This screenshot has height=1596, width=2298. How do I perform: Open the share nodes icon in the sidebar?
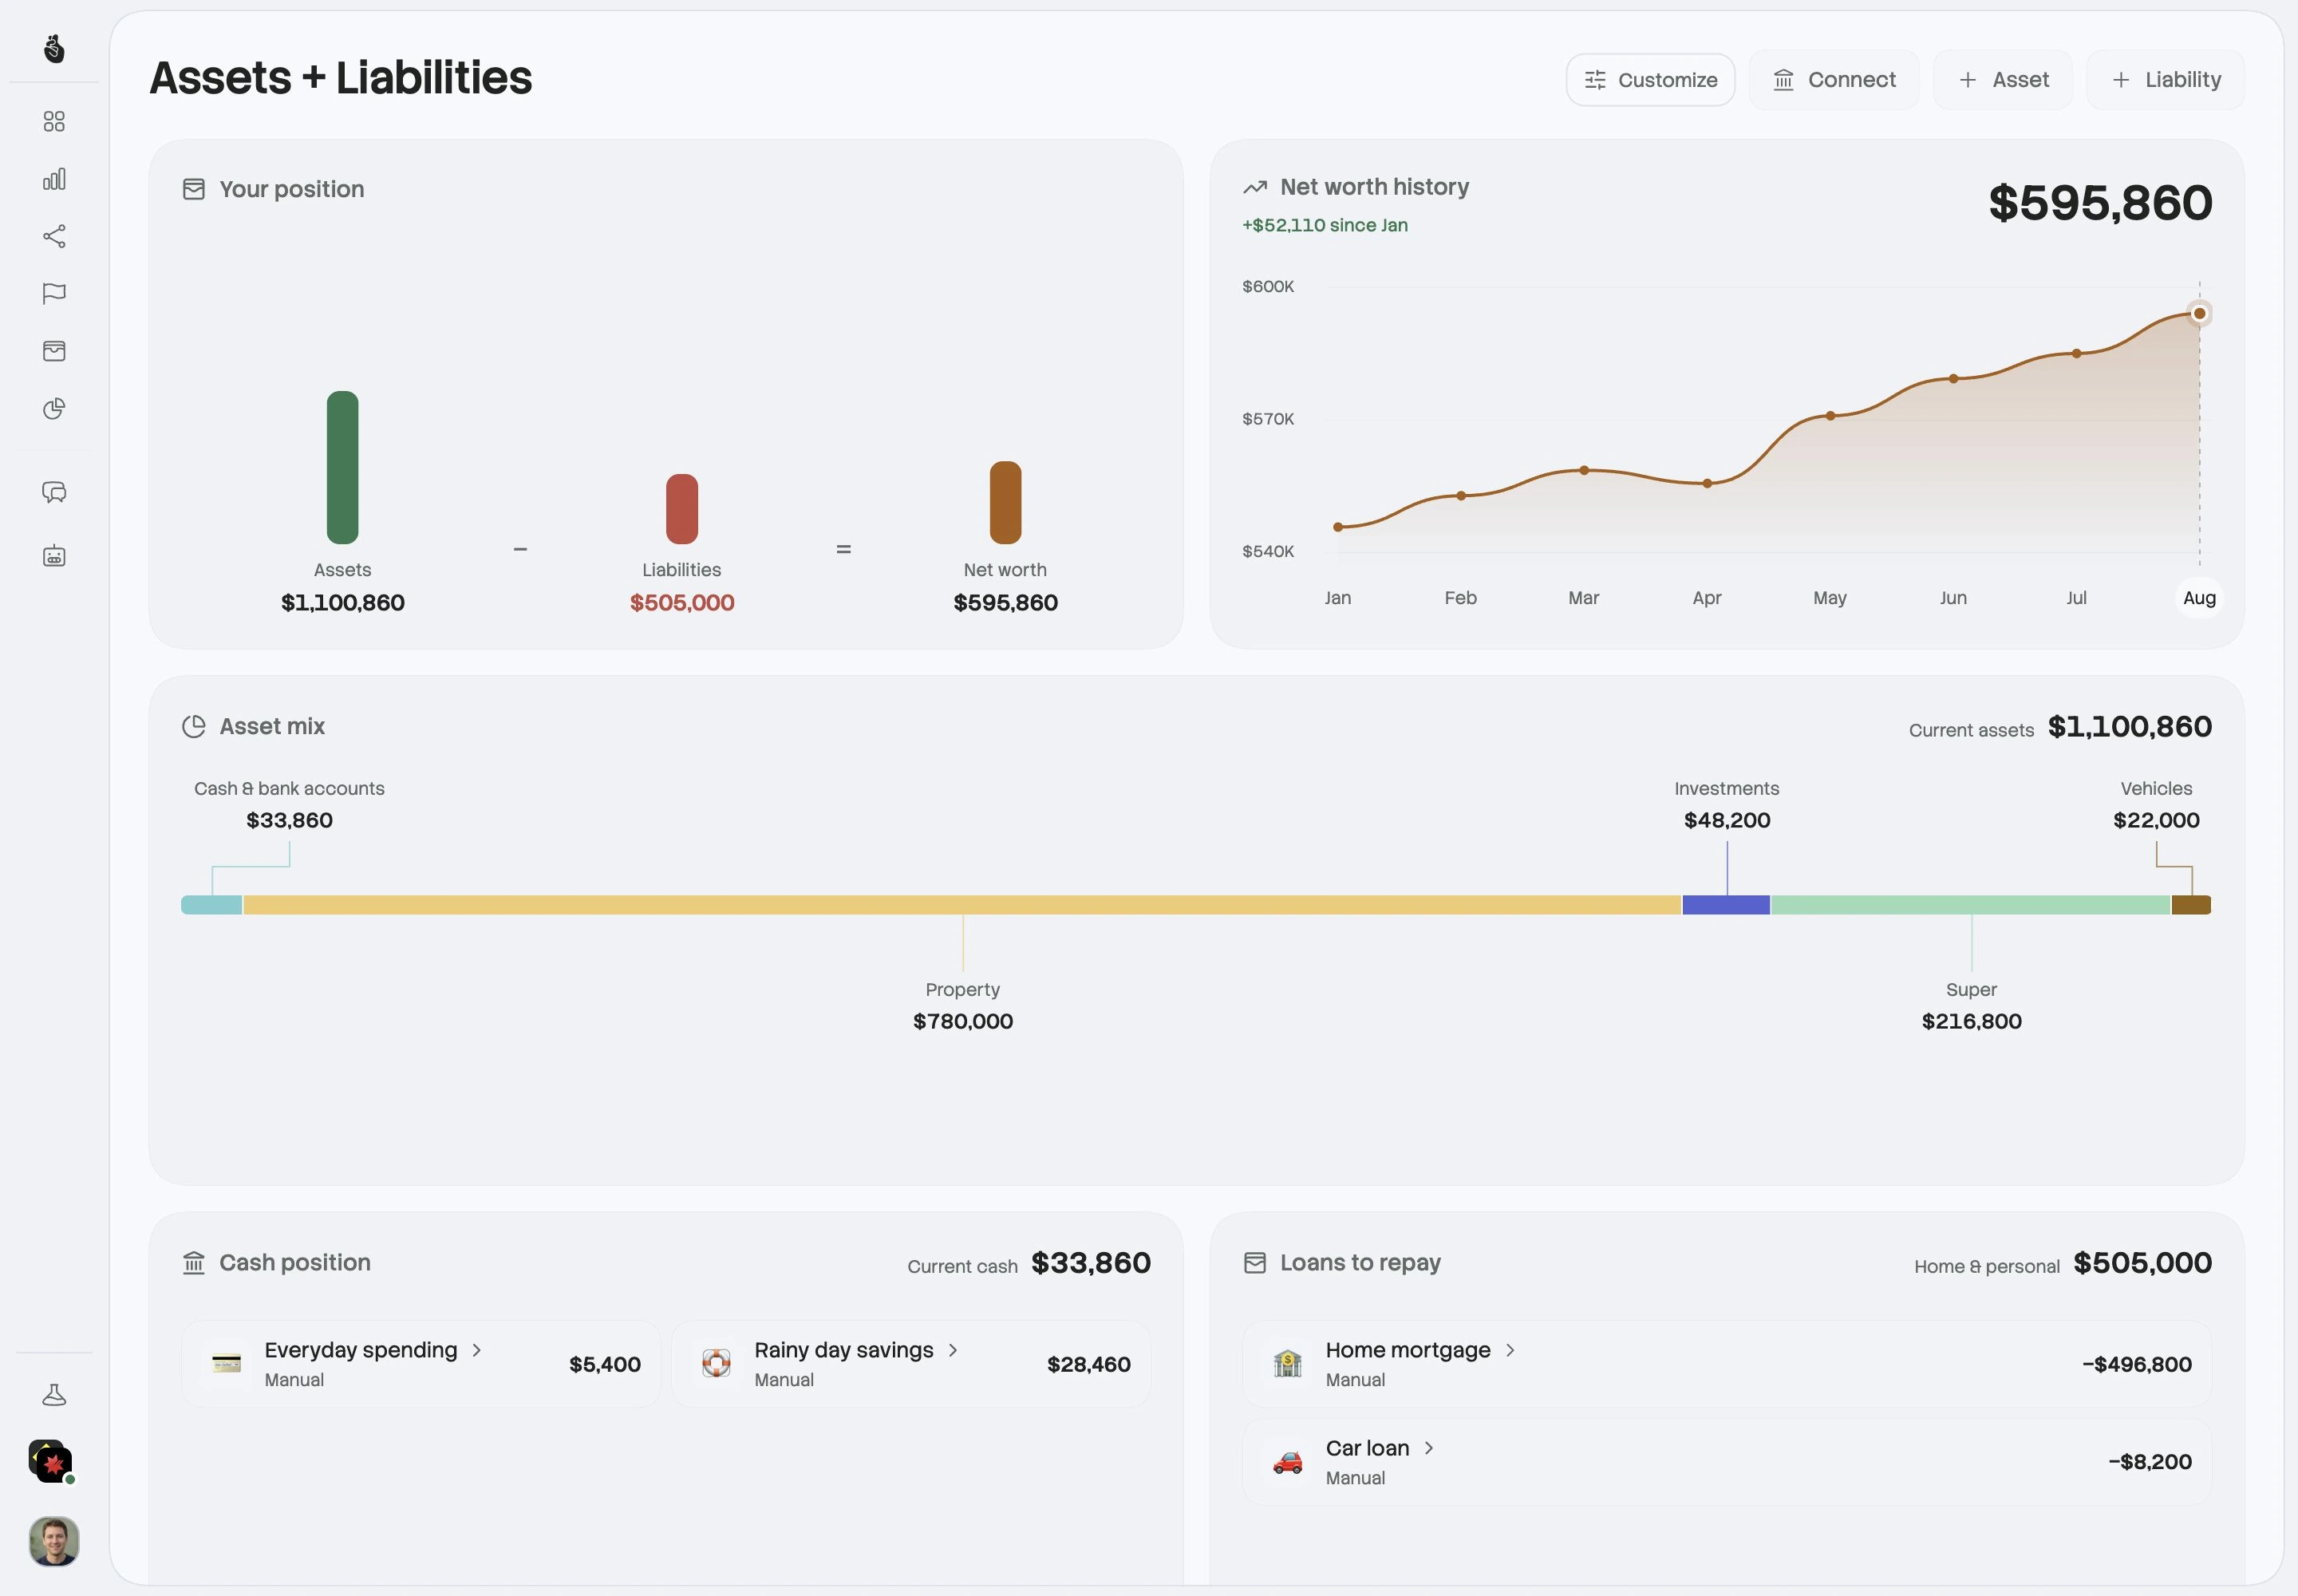tap(54, 236)
